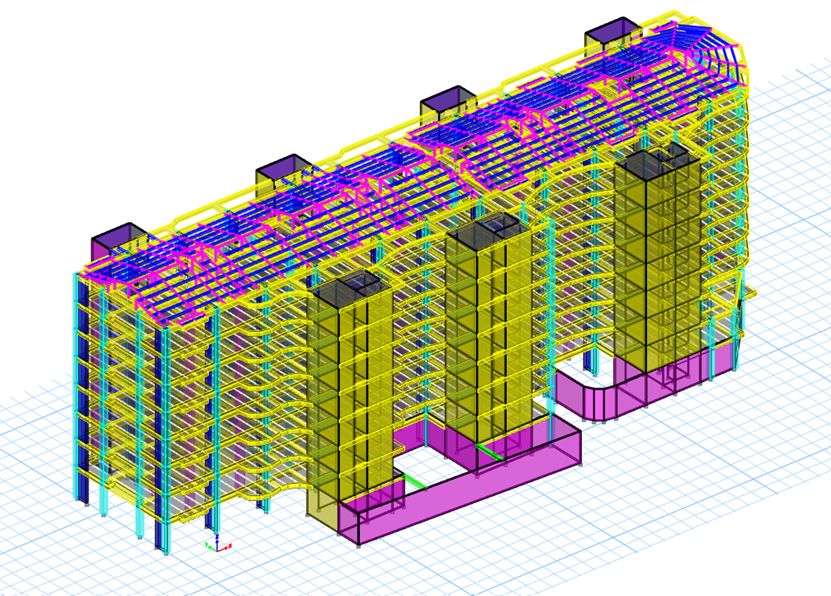Image resolution: width=831 pixels, height=596 pixels.
Task: Select dark top slab of middle core
Action: [x=485, y=226]
